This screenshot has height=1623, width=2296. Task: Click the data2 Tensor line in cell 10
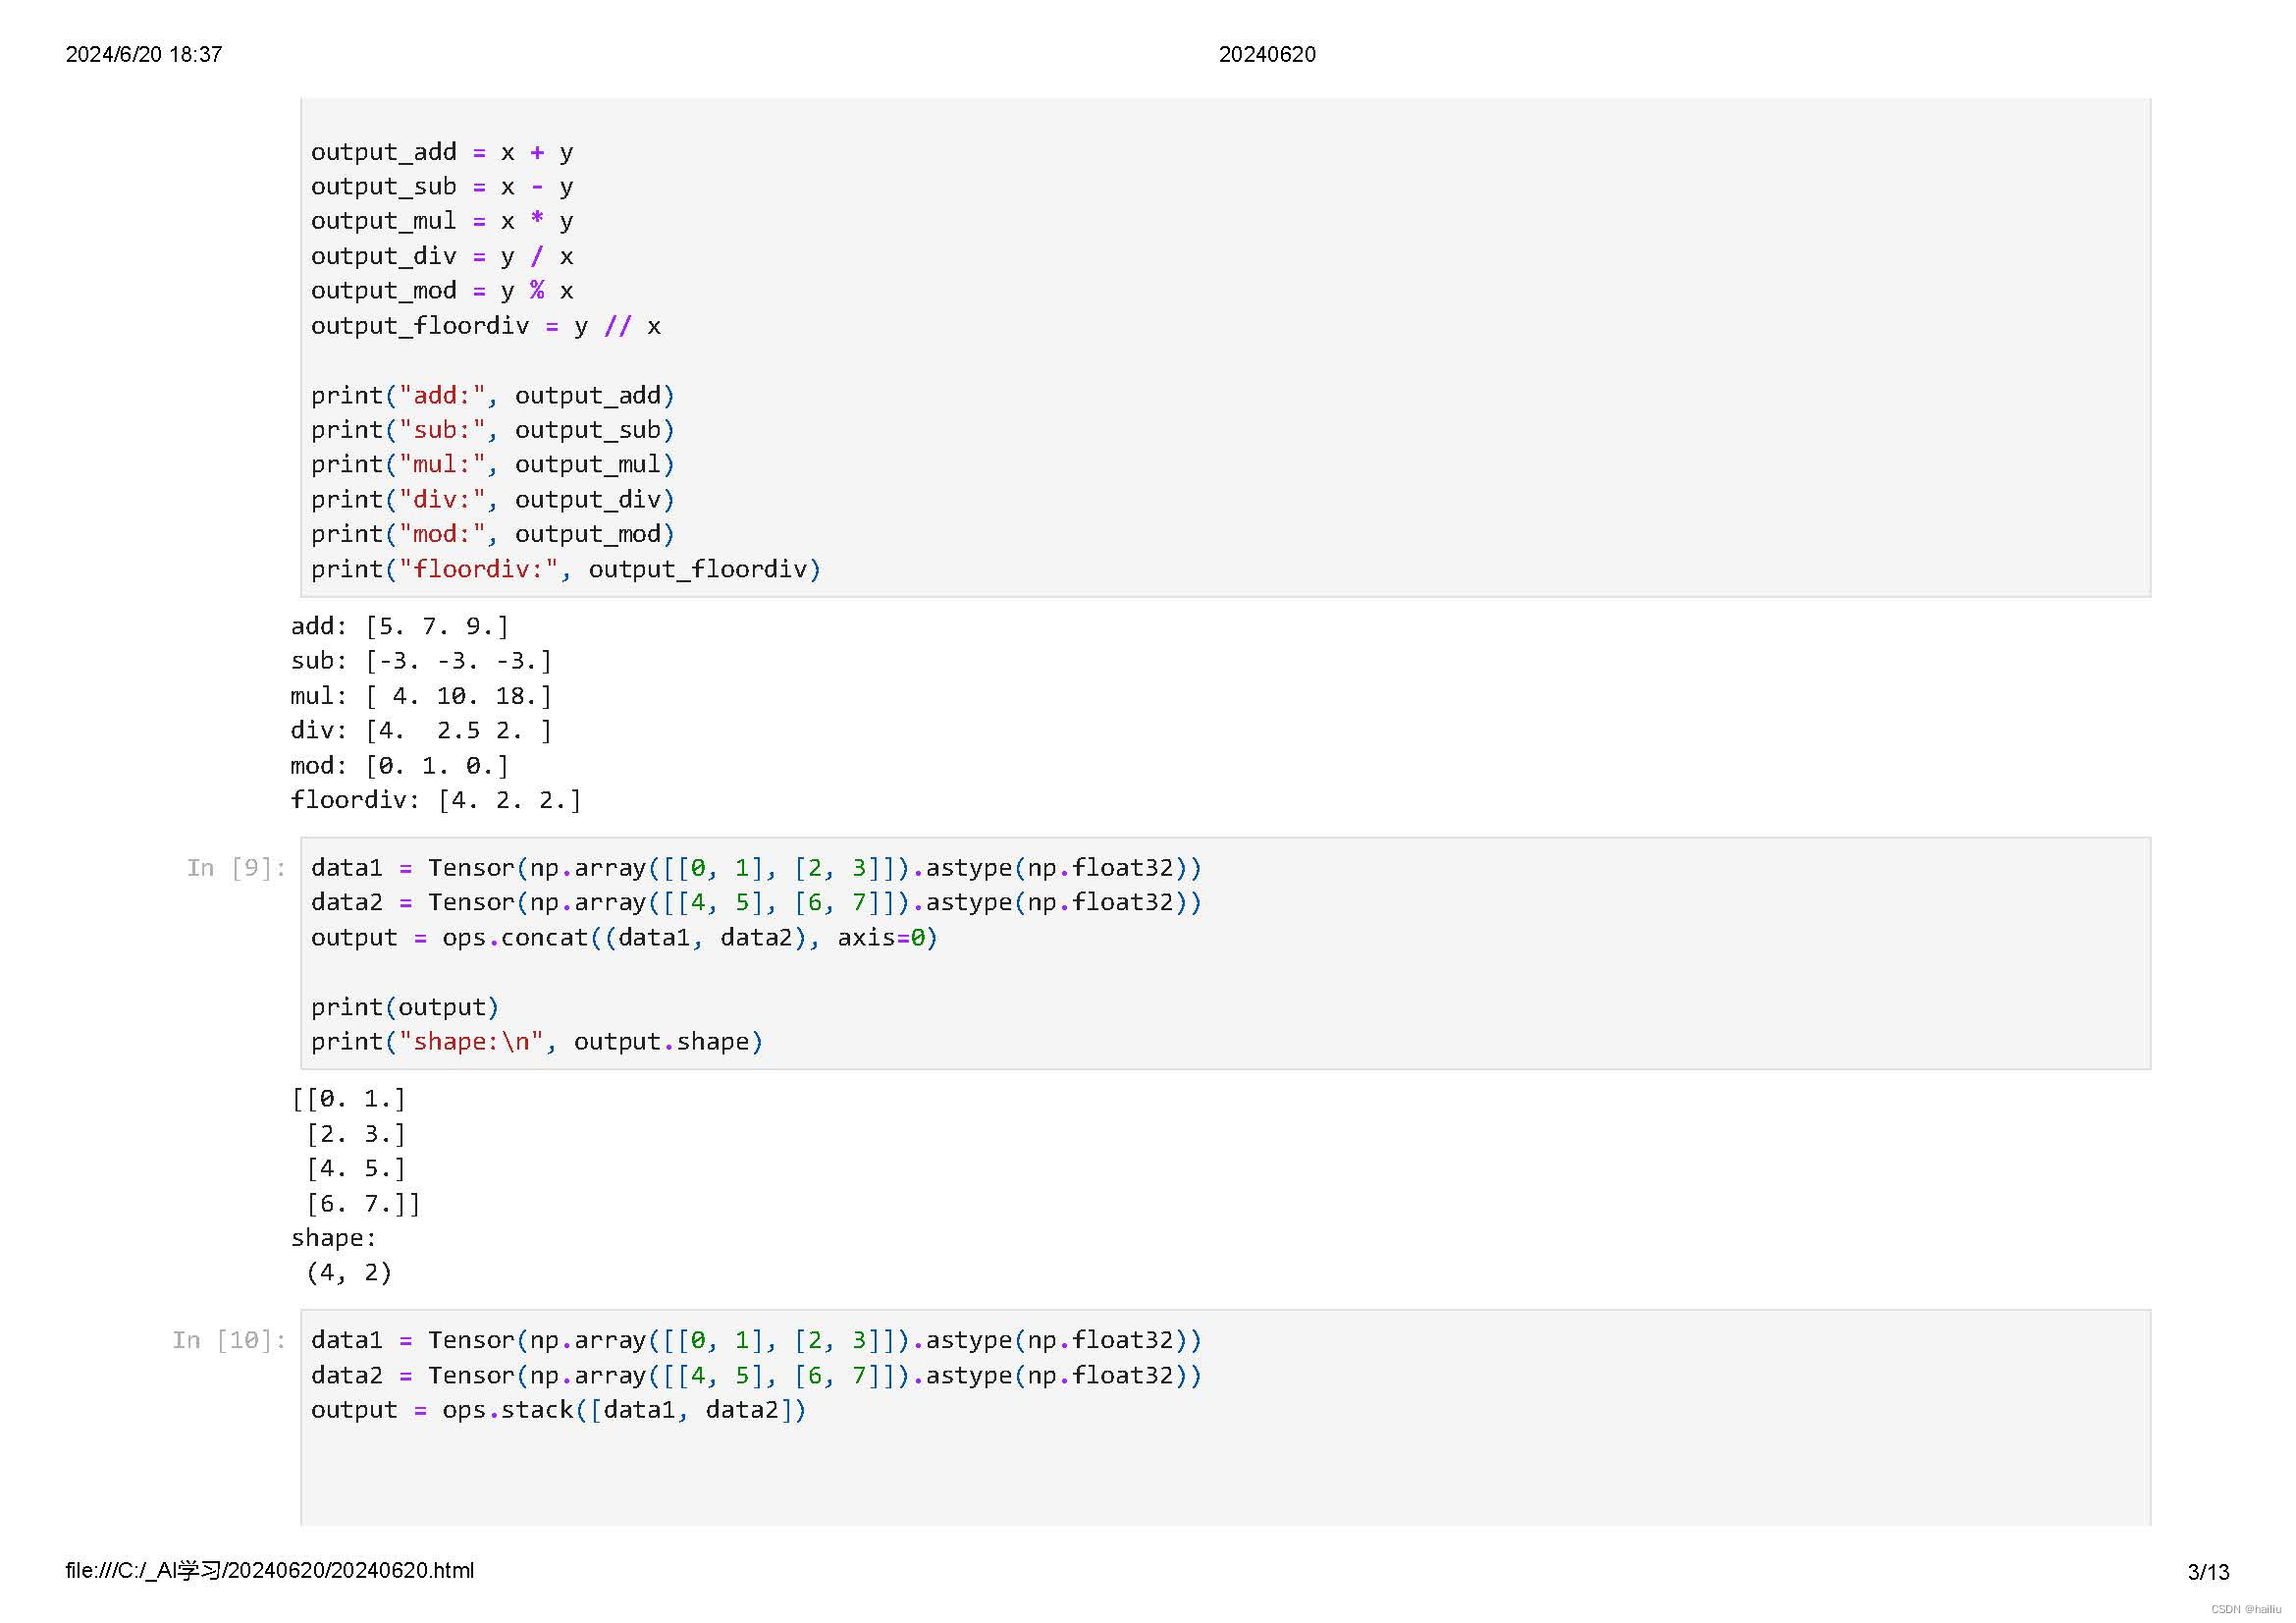[755, 1375]
